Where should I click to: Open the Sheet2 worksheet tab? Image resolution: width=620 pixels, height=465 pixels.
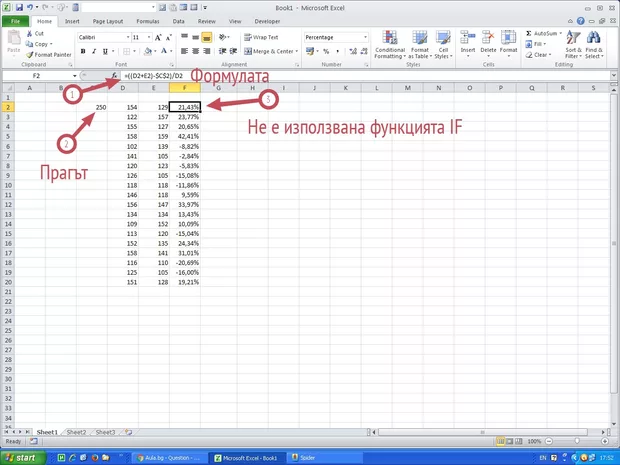[x=76, y=432]
